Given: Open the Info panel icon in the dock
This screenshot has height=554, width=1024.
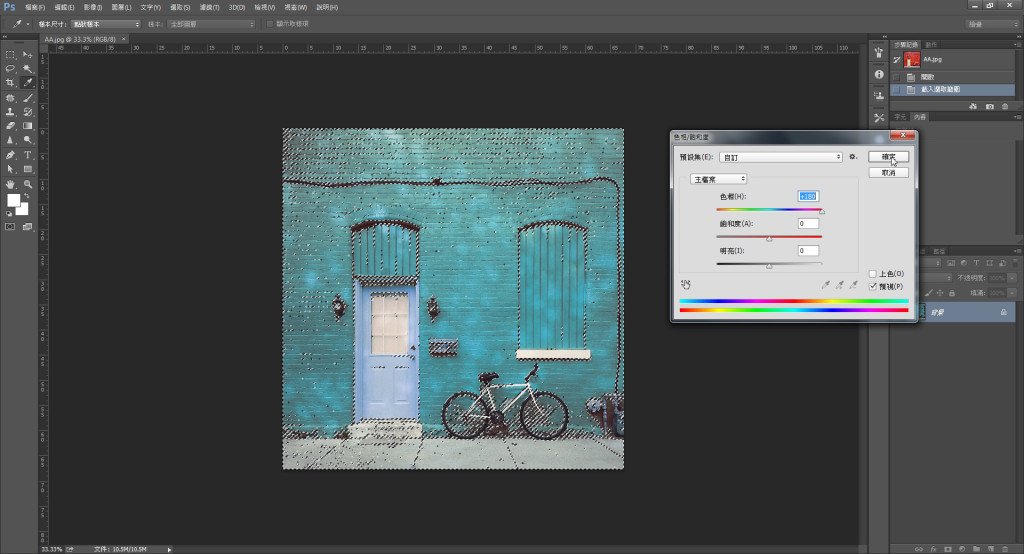Looking at the screenshot, I should pos(878,74).
